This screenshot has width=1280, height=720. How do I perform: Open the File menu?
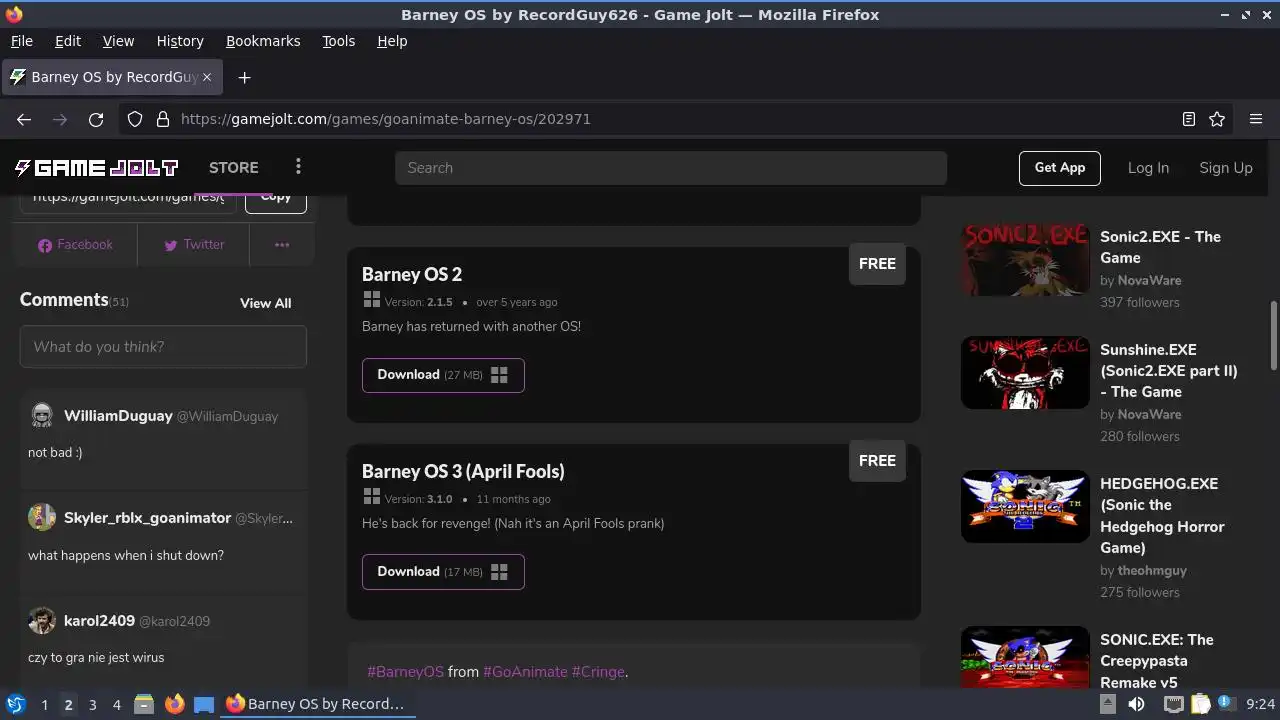pyautogui.click(x=21, y=41)
